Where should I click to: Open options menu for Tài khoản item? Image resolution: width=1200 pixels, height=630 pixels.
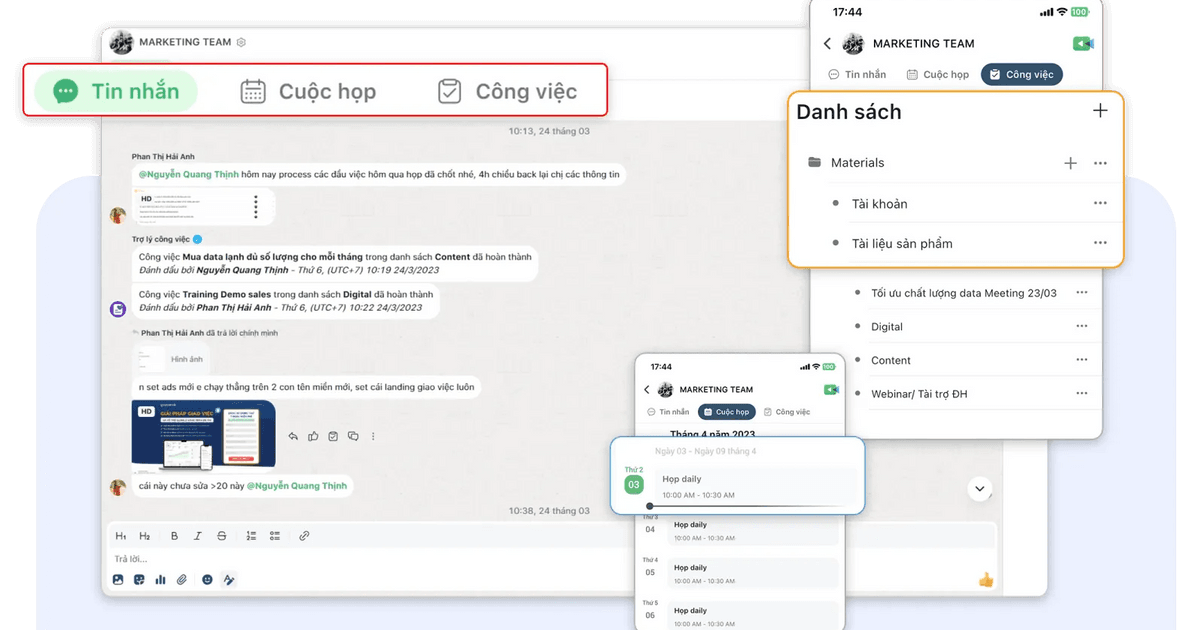1100,203
